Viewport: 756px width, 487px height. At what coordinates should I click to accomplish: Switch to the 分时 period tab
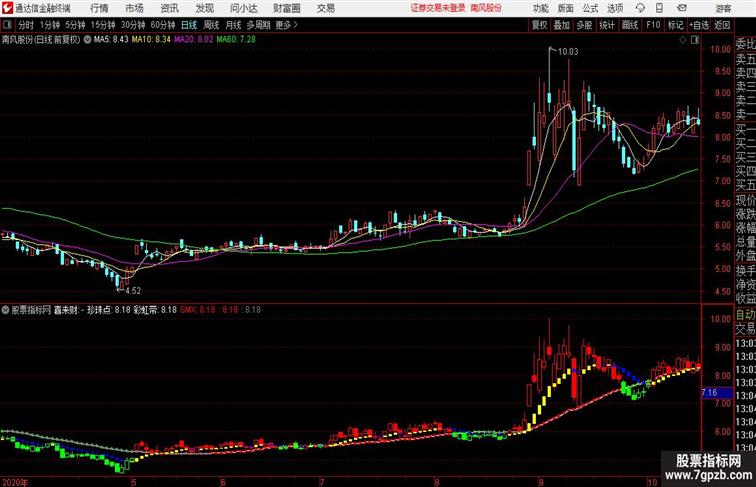click(26, 25)
